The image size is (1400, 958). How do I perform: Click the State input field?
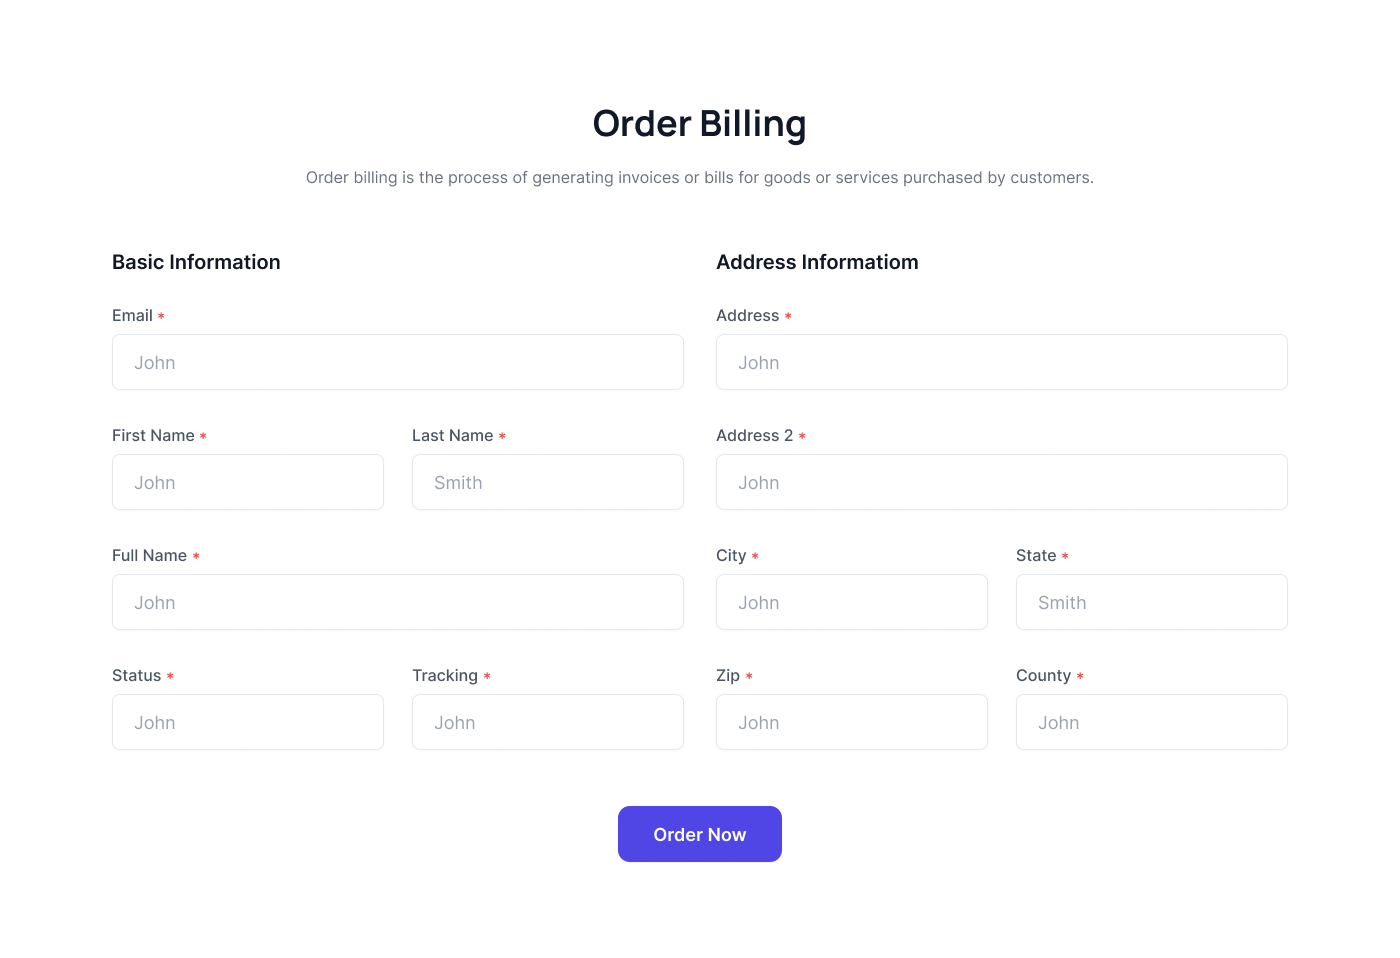coord(1151,602)
